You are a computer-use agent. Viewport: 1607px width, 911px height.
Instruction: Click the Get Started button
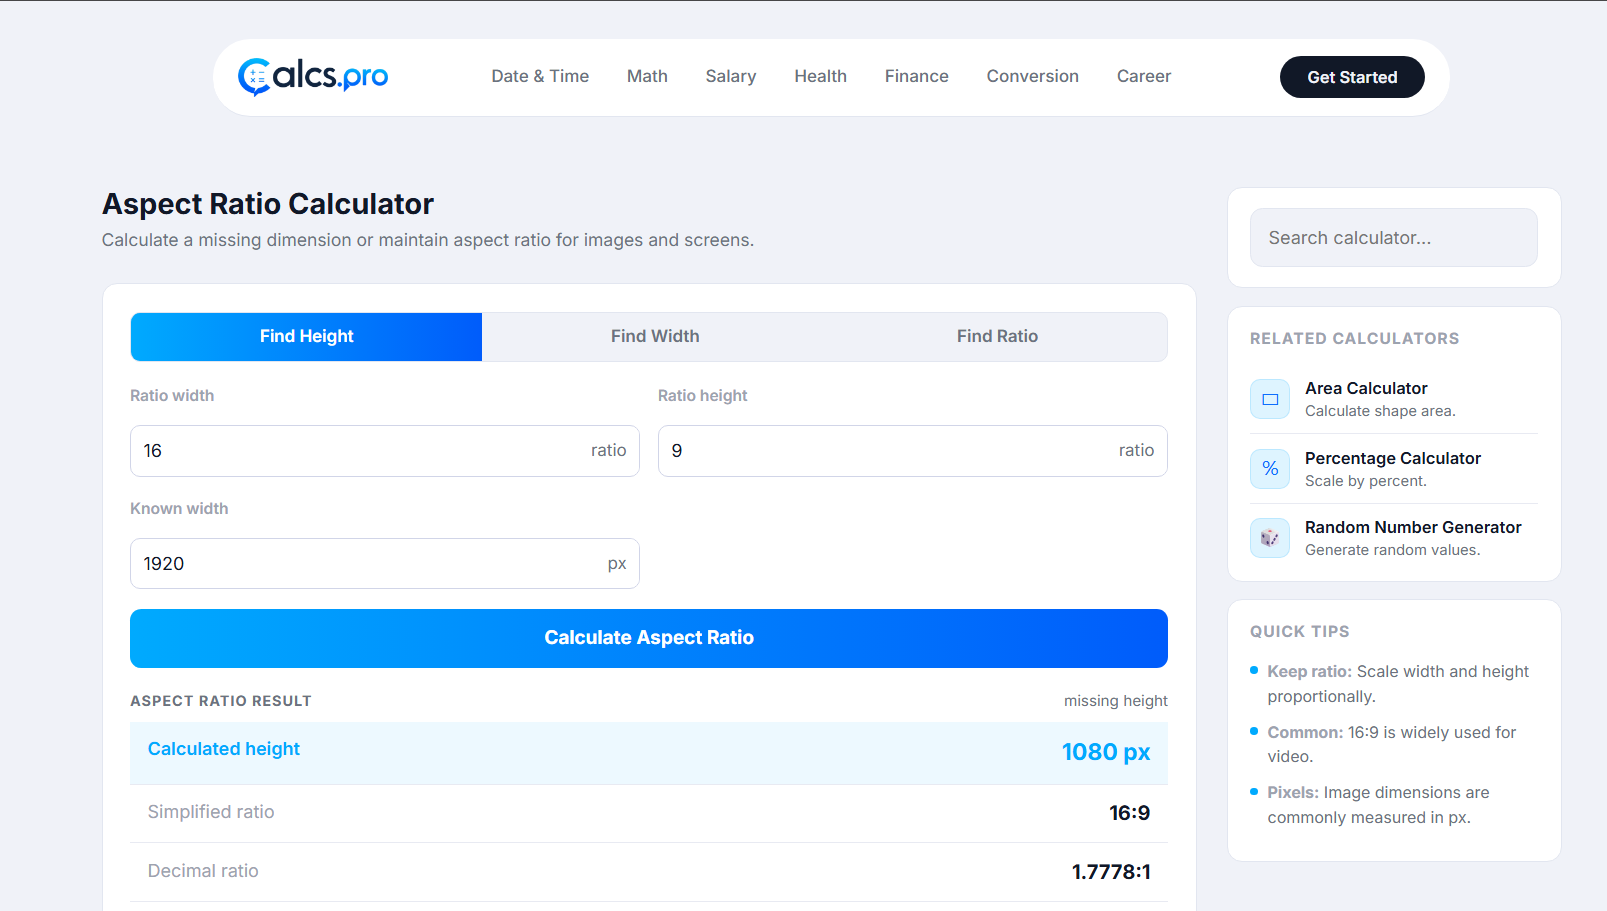pyautogui.click(x=1352, y=77)
